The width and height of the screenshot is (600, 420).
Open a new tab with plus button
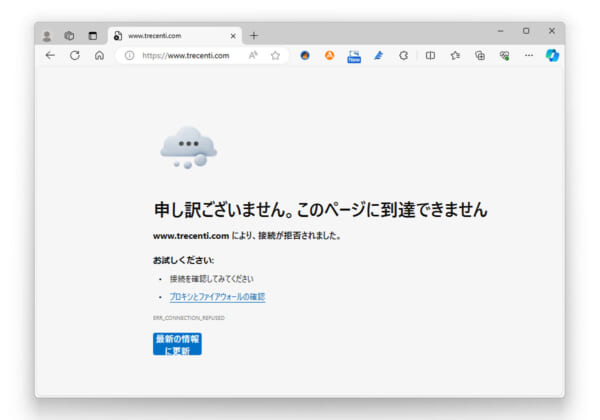click(x=254, y=36)
